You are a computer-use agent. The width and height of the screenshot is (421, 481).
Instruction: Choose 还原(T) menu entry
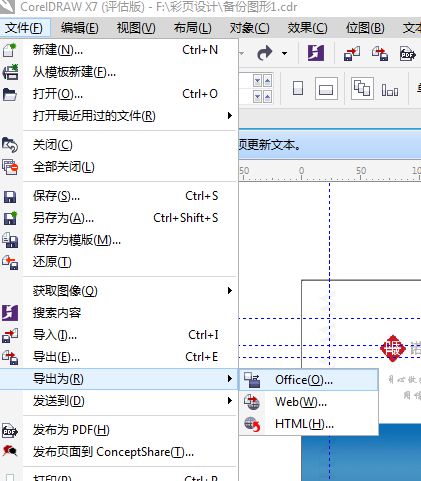tap(119, 262)
